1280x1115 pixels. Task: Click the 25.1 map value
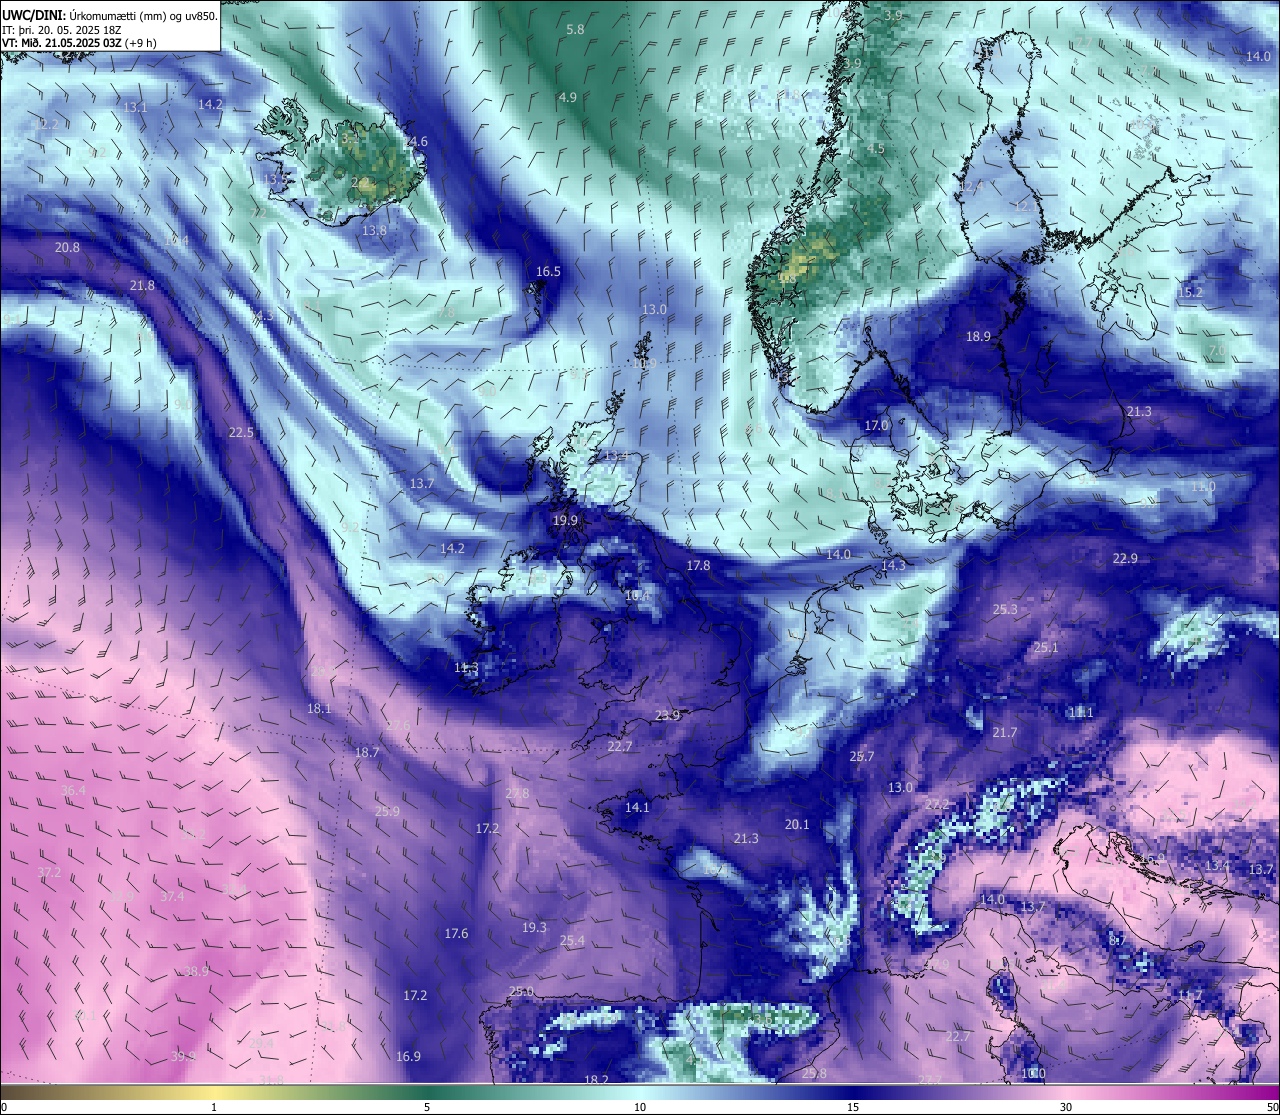[x=1045, y=647]
